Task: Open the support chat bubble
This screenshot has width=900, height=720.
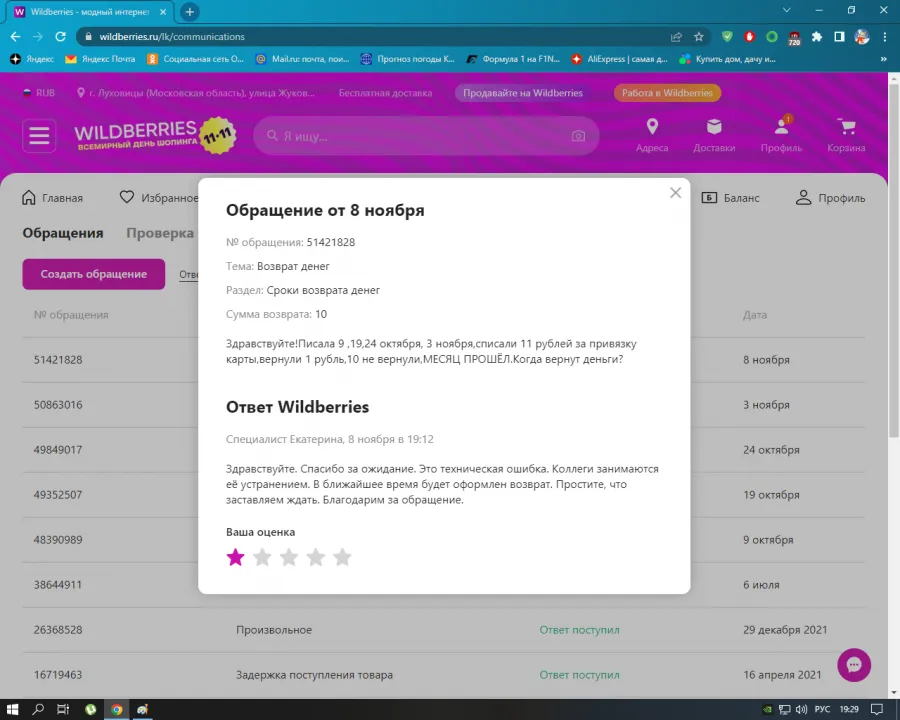Action: pos(854,665)
